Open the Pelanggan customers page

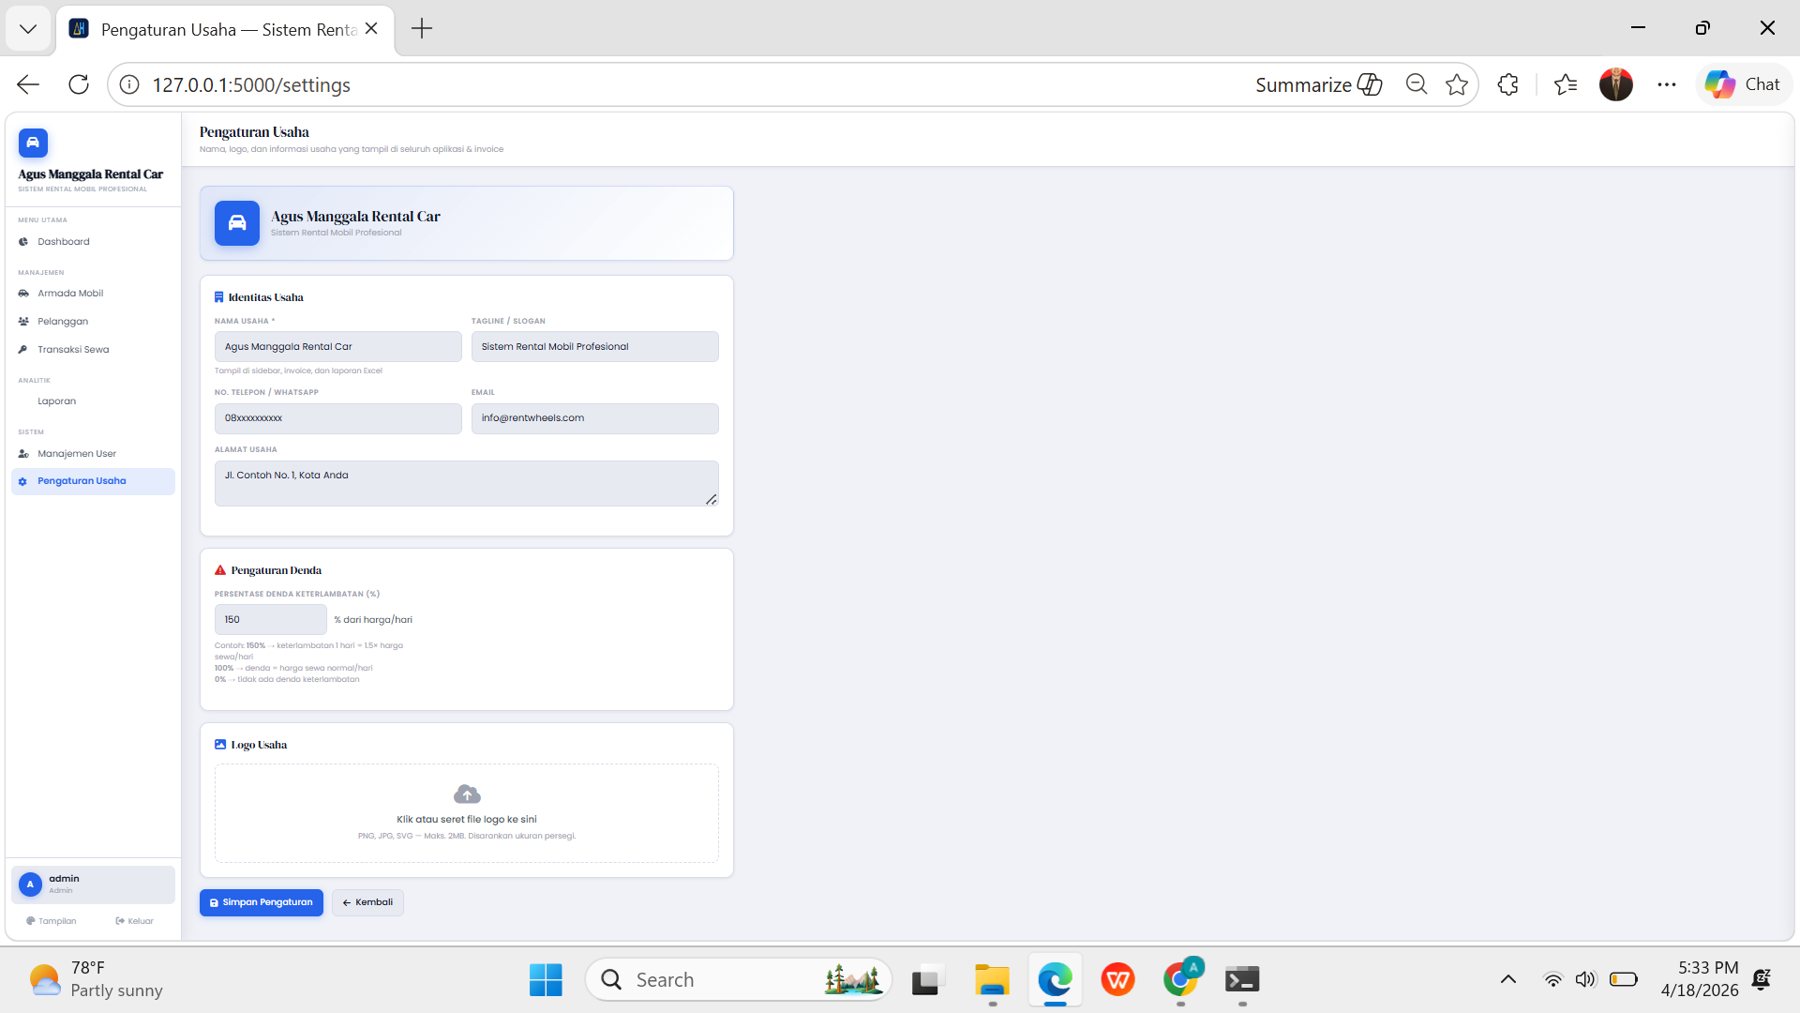[62, 322]
